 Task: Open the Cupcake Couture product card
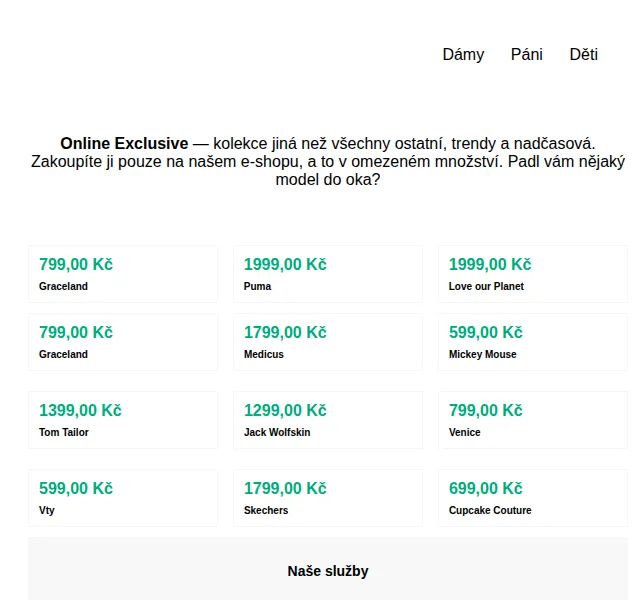533,498
